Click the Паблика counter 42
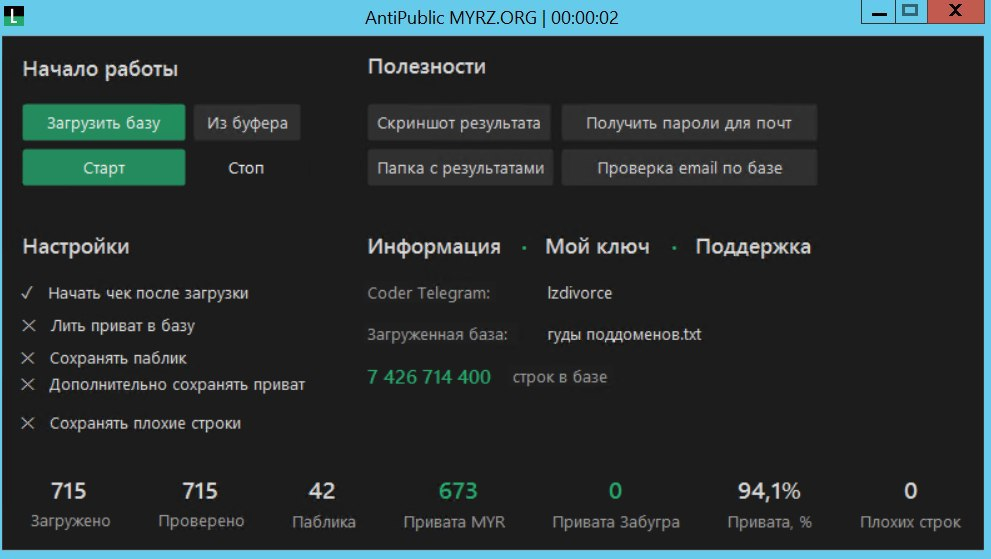 pyautogui.click(x=322, y=491)
